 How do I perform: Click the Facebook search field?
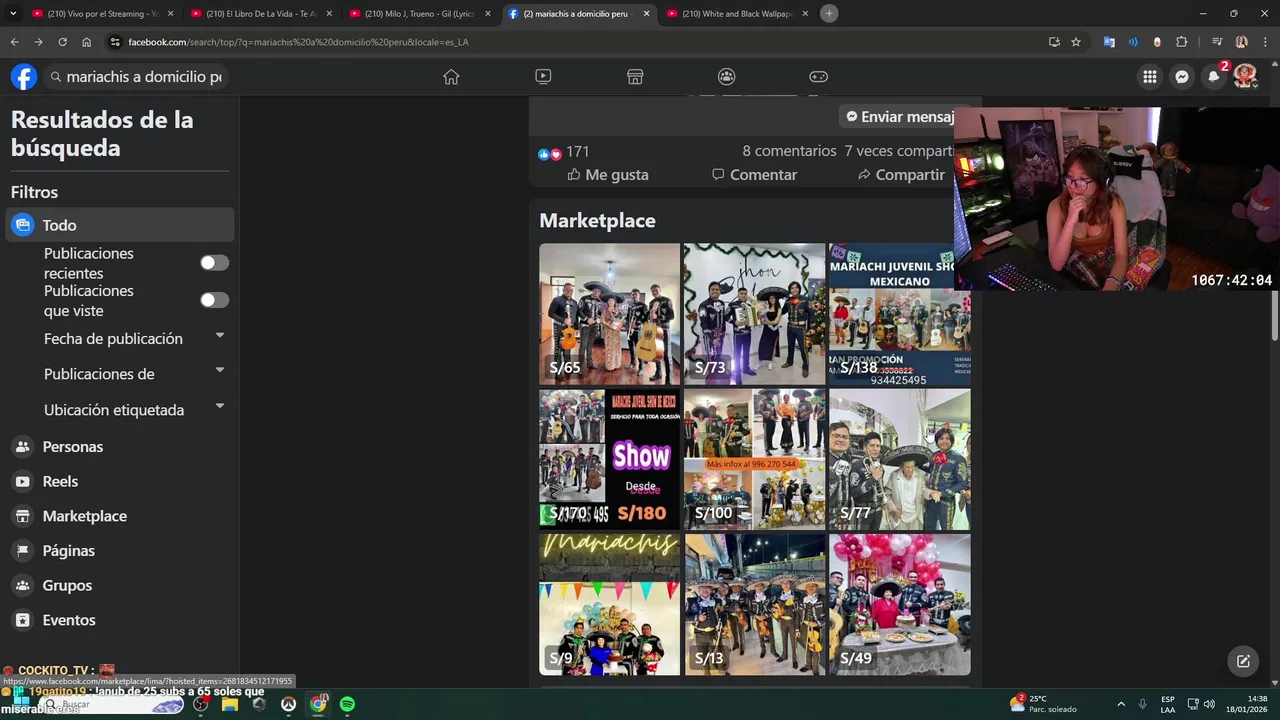pos(136,77)
